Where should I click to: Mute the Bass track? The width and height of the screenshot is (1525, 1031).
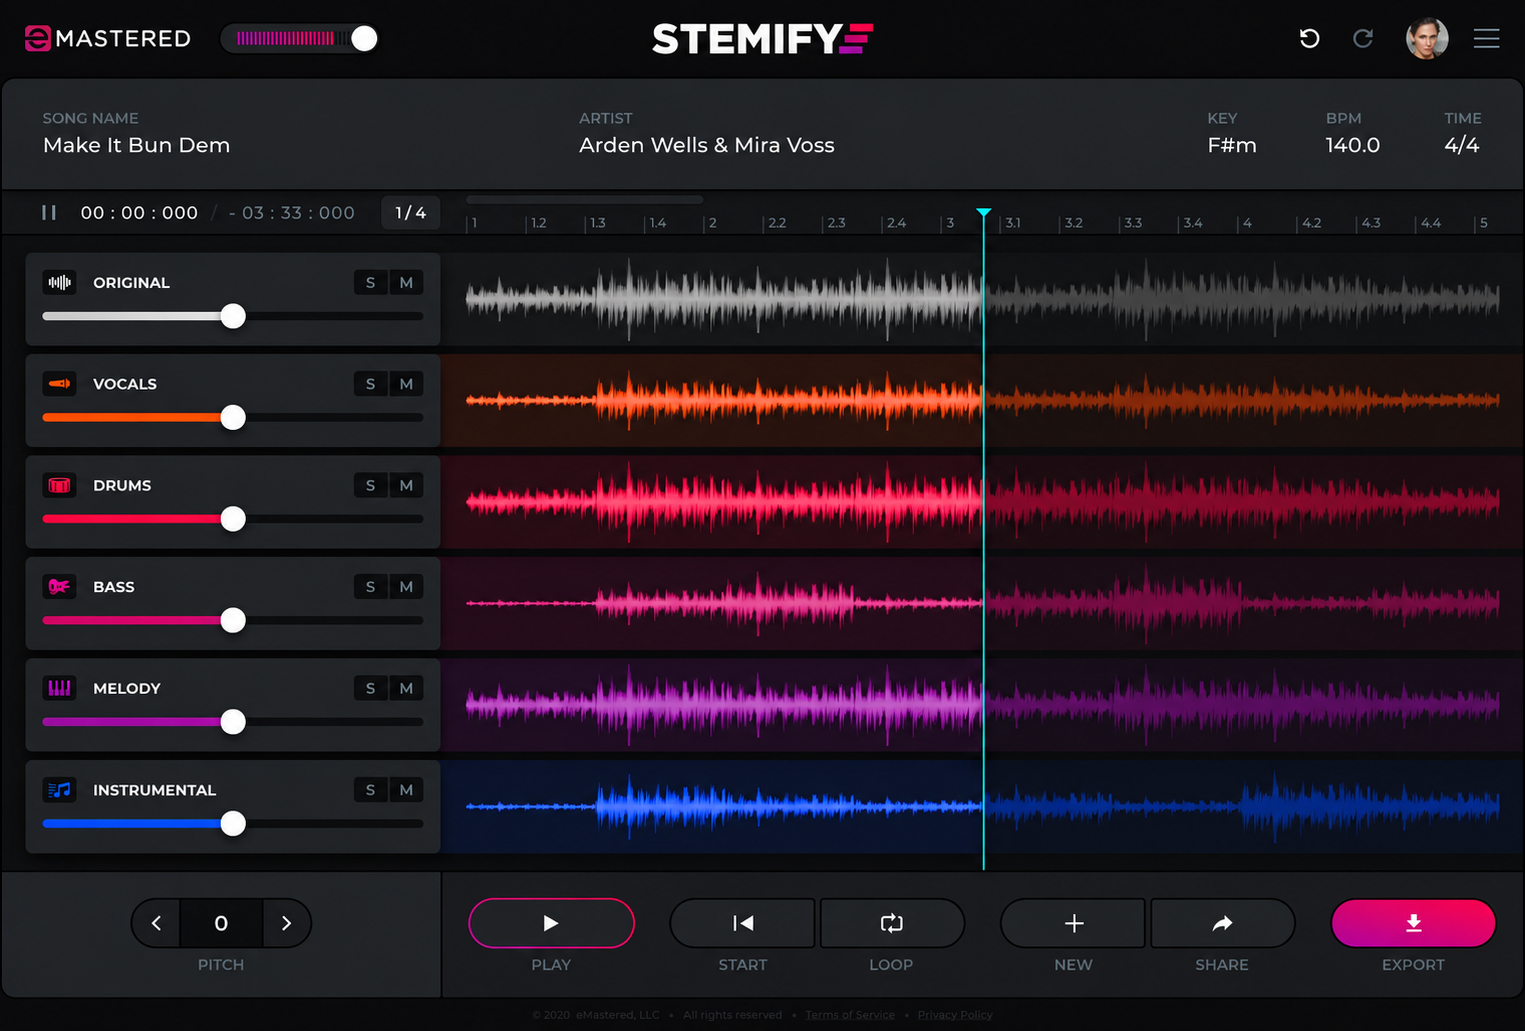406,587
